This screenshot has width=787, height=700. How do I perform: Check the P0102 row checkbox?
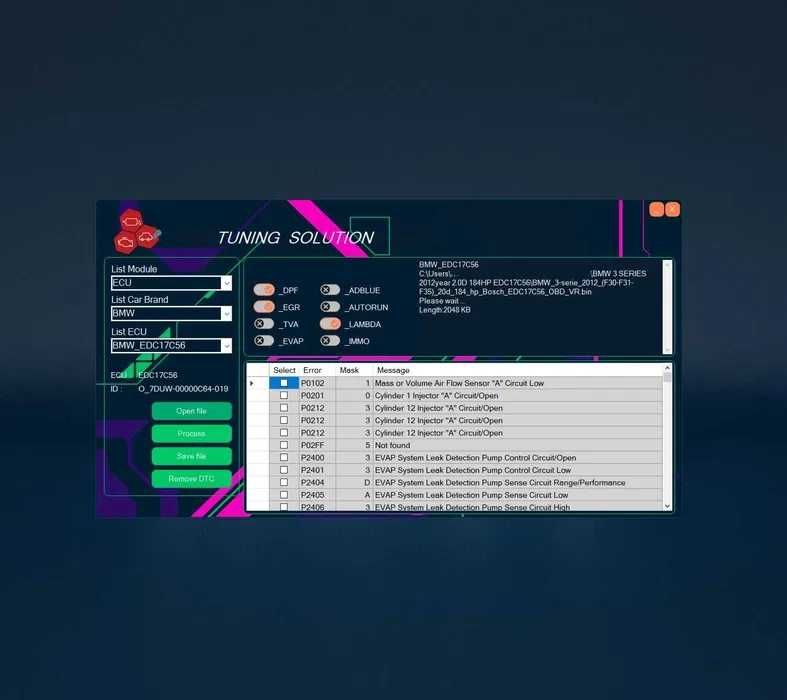284,383
